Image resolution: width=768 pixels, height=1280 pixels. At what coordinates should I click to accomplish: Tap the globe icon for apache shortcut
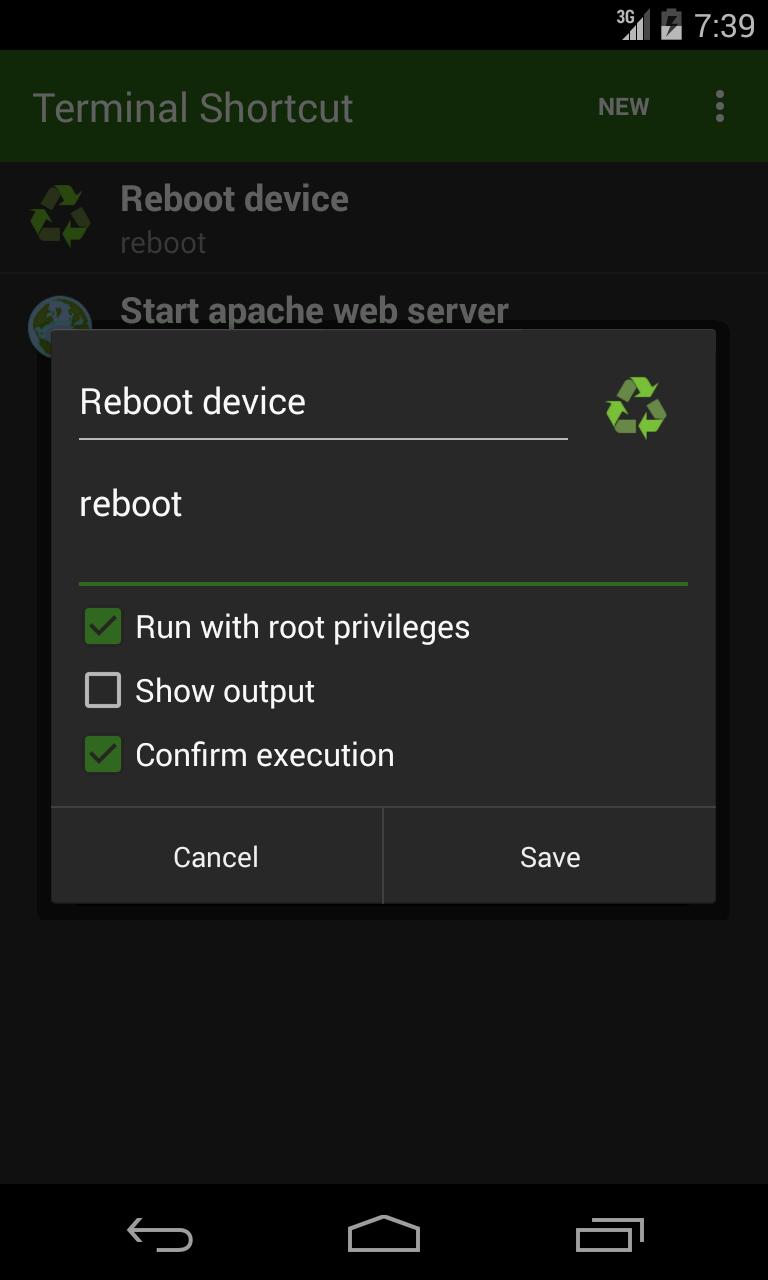click(x=58, y=314)
